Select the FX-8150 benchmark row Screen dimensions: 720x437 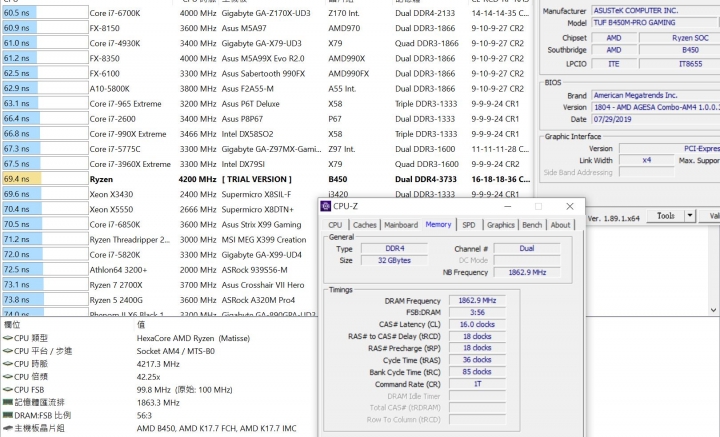click(x=266, y=28)
